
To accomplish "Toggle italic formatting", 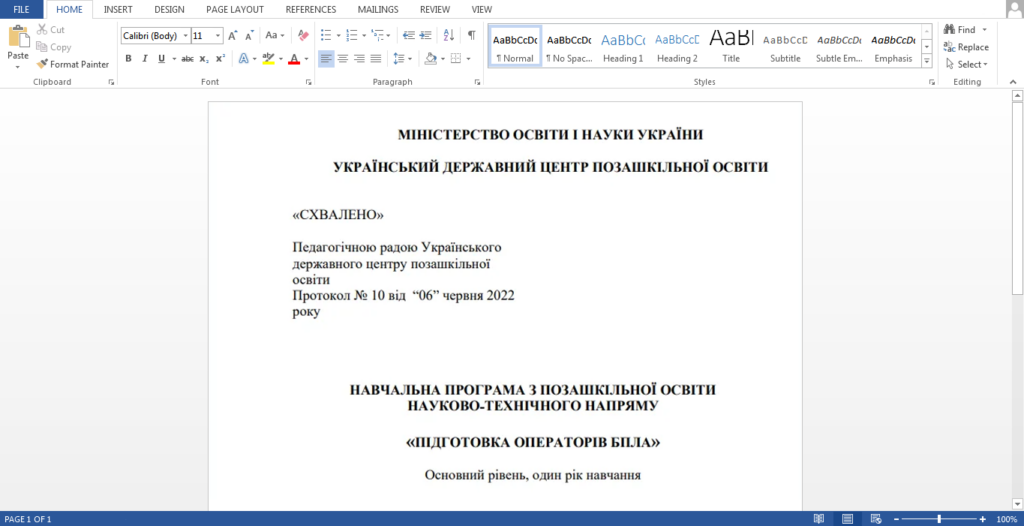I will coord(144,59).
